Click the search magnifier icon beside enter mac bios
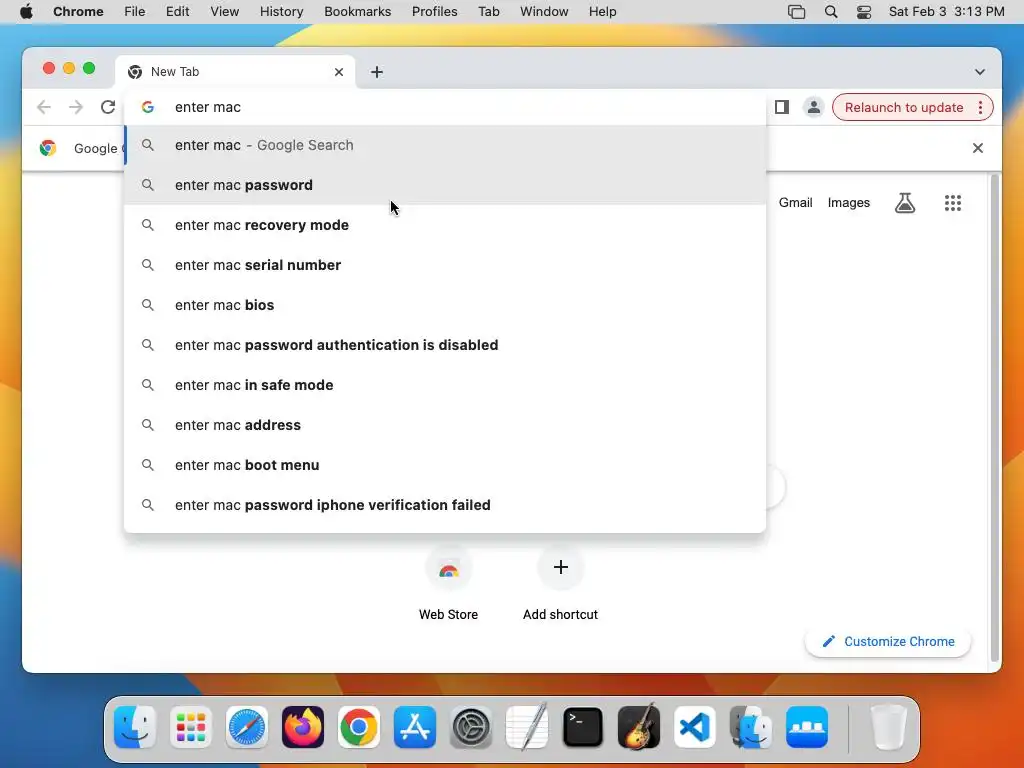1024x768 pixels. 148,305
